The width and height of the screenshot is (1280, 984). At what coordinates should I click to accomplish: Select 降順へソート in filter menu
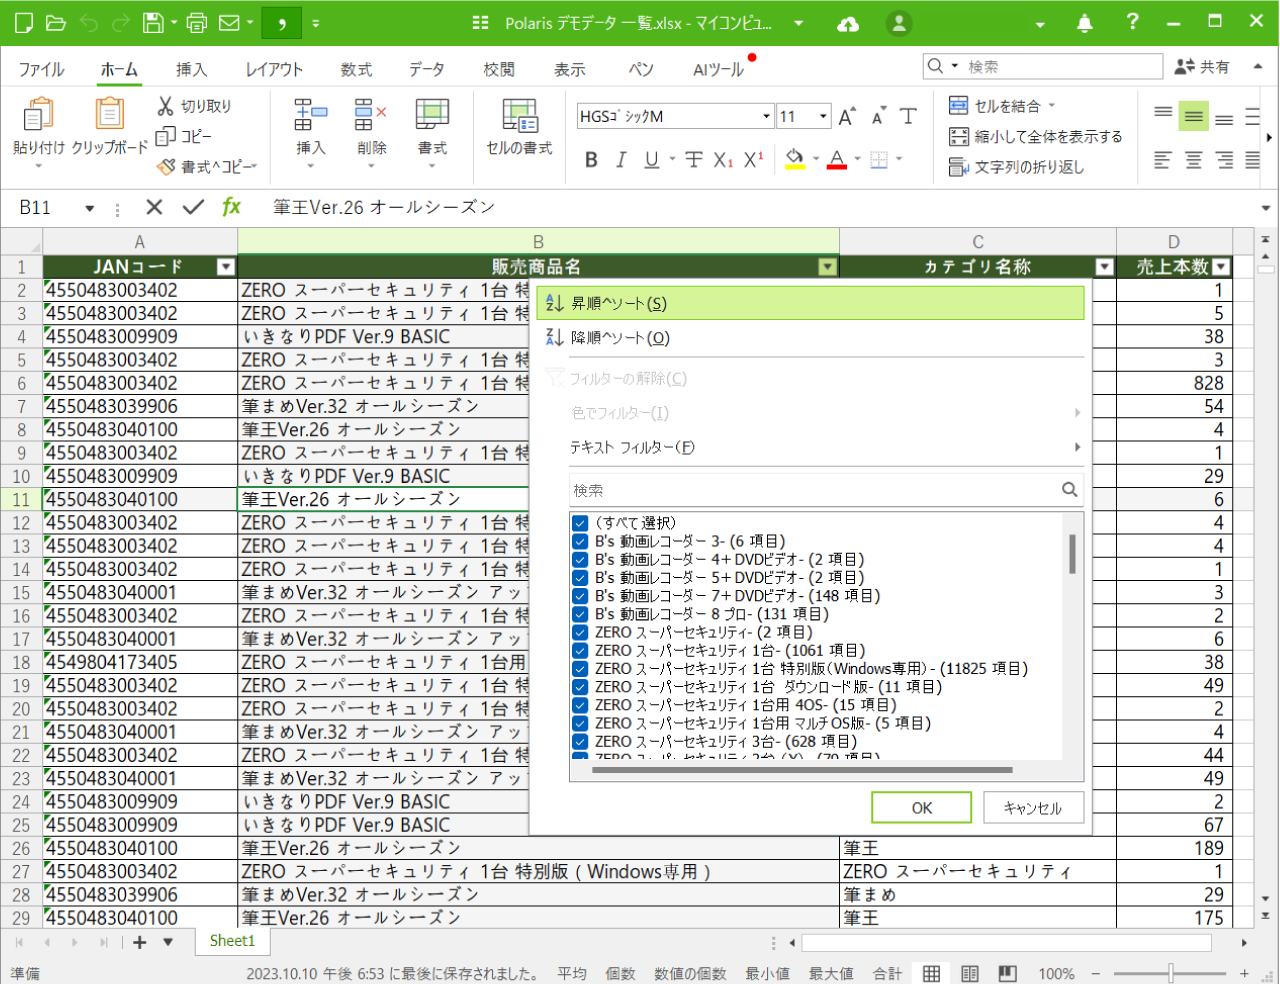tap(620, 338)
